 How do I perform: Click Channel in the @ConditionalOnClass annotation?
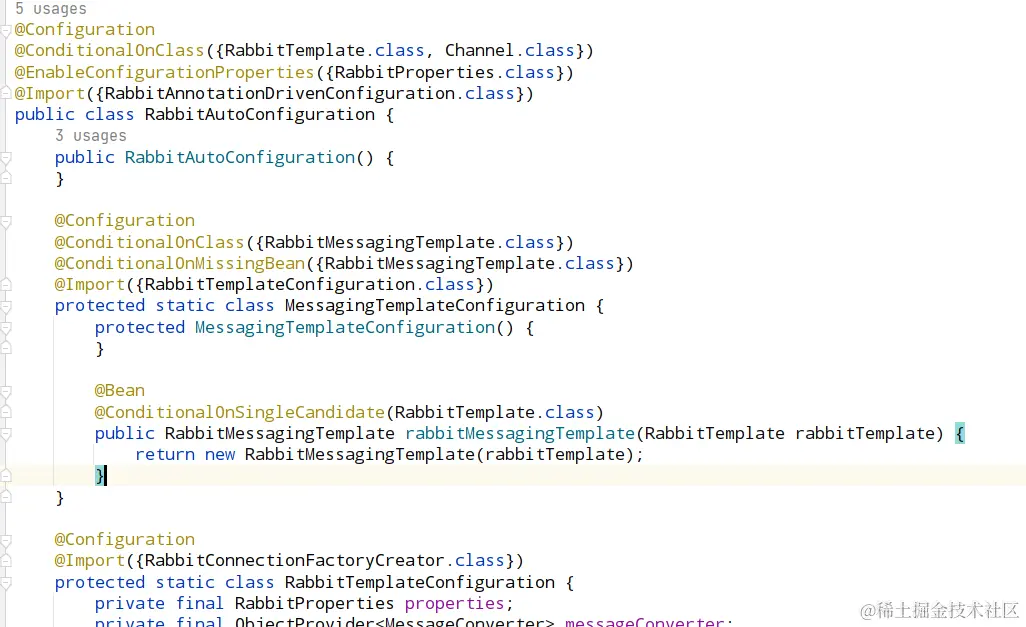479,50
